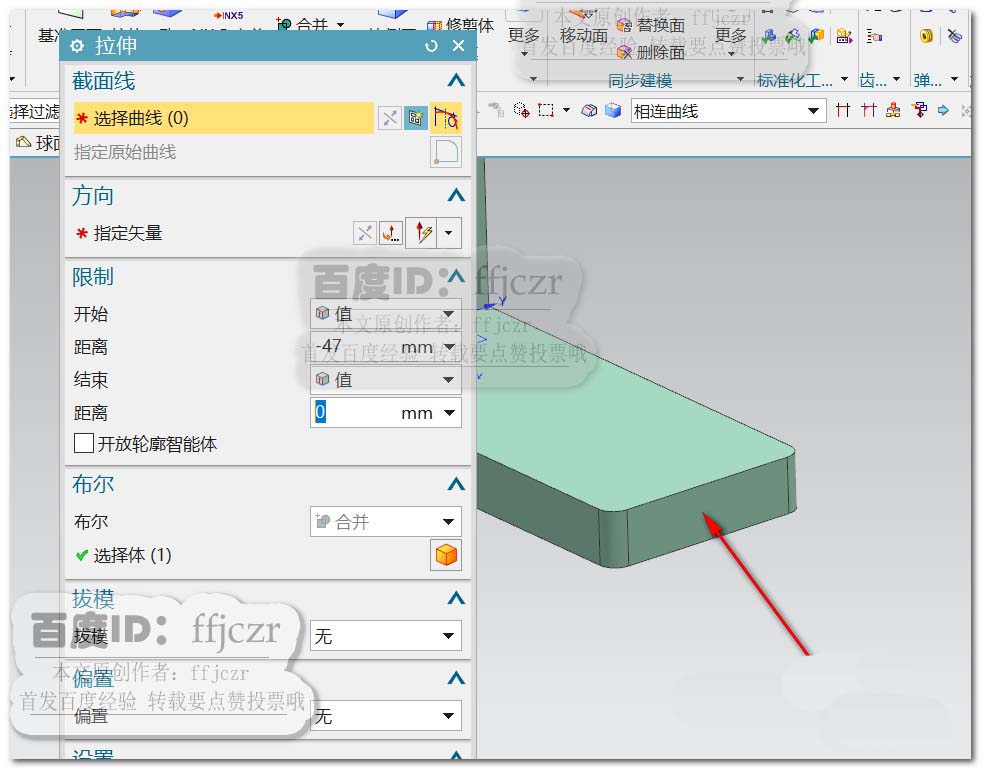982x770 pixels.
Task: Collapse the 截面线 section
Action: (x=456, y=80)
